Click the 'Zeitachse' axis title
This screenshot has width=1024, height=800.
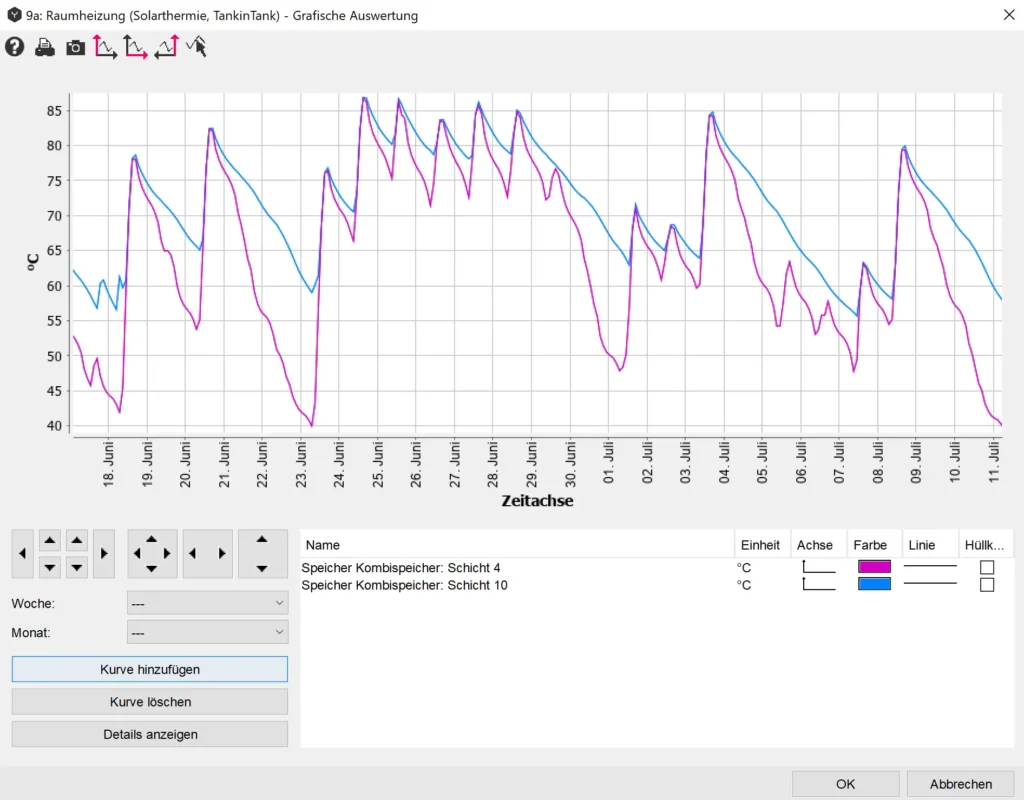(x=537, y=501)
